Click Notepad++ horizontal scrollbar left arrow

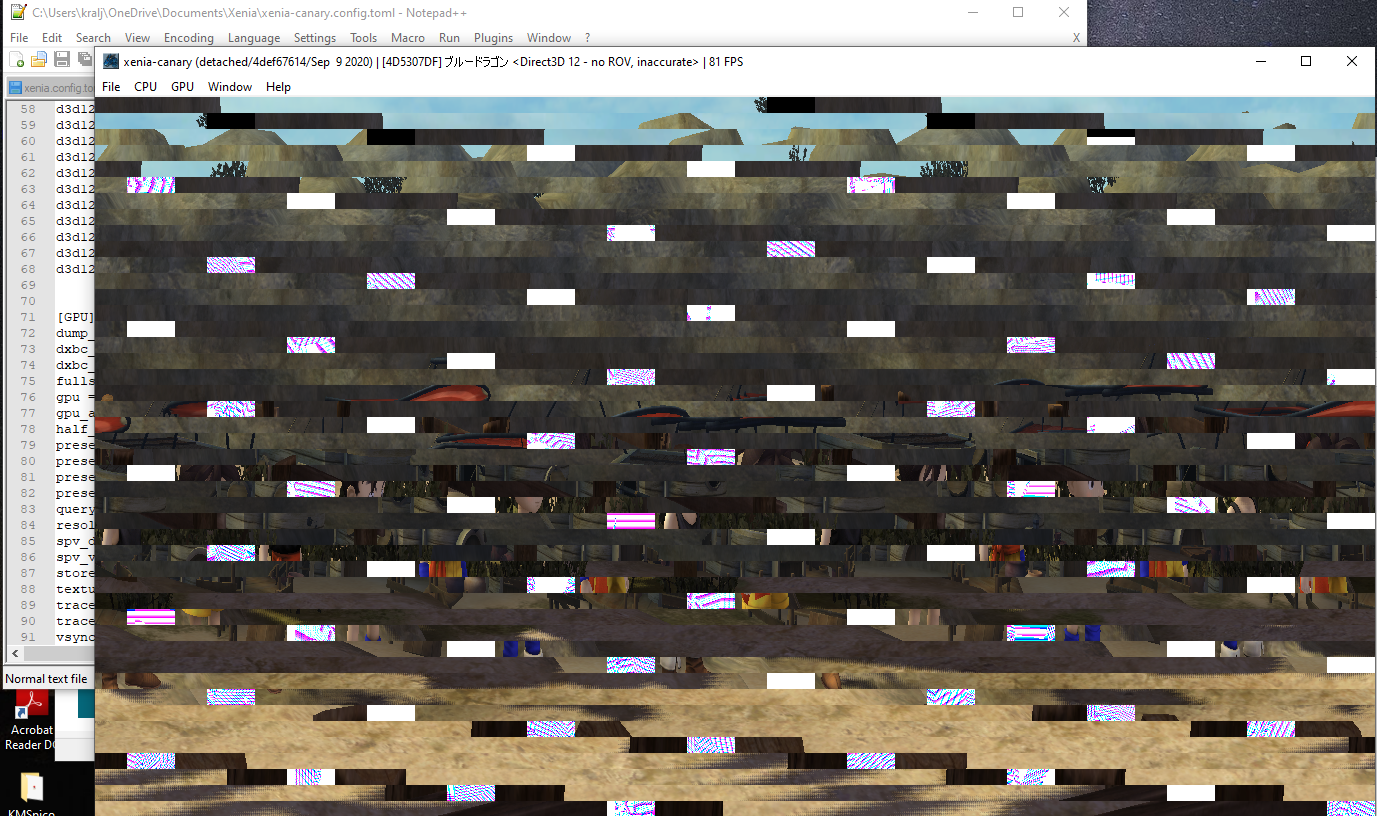(x=13, y=653)
